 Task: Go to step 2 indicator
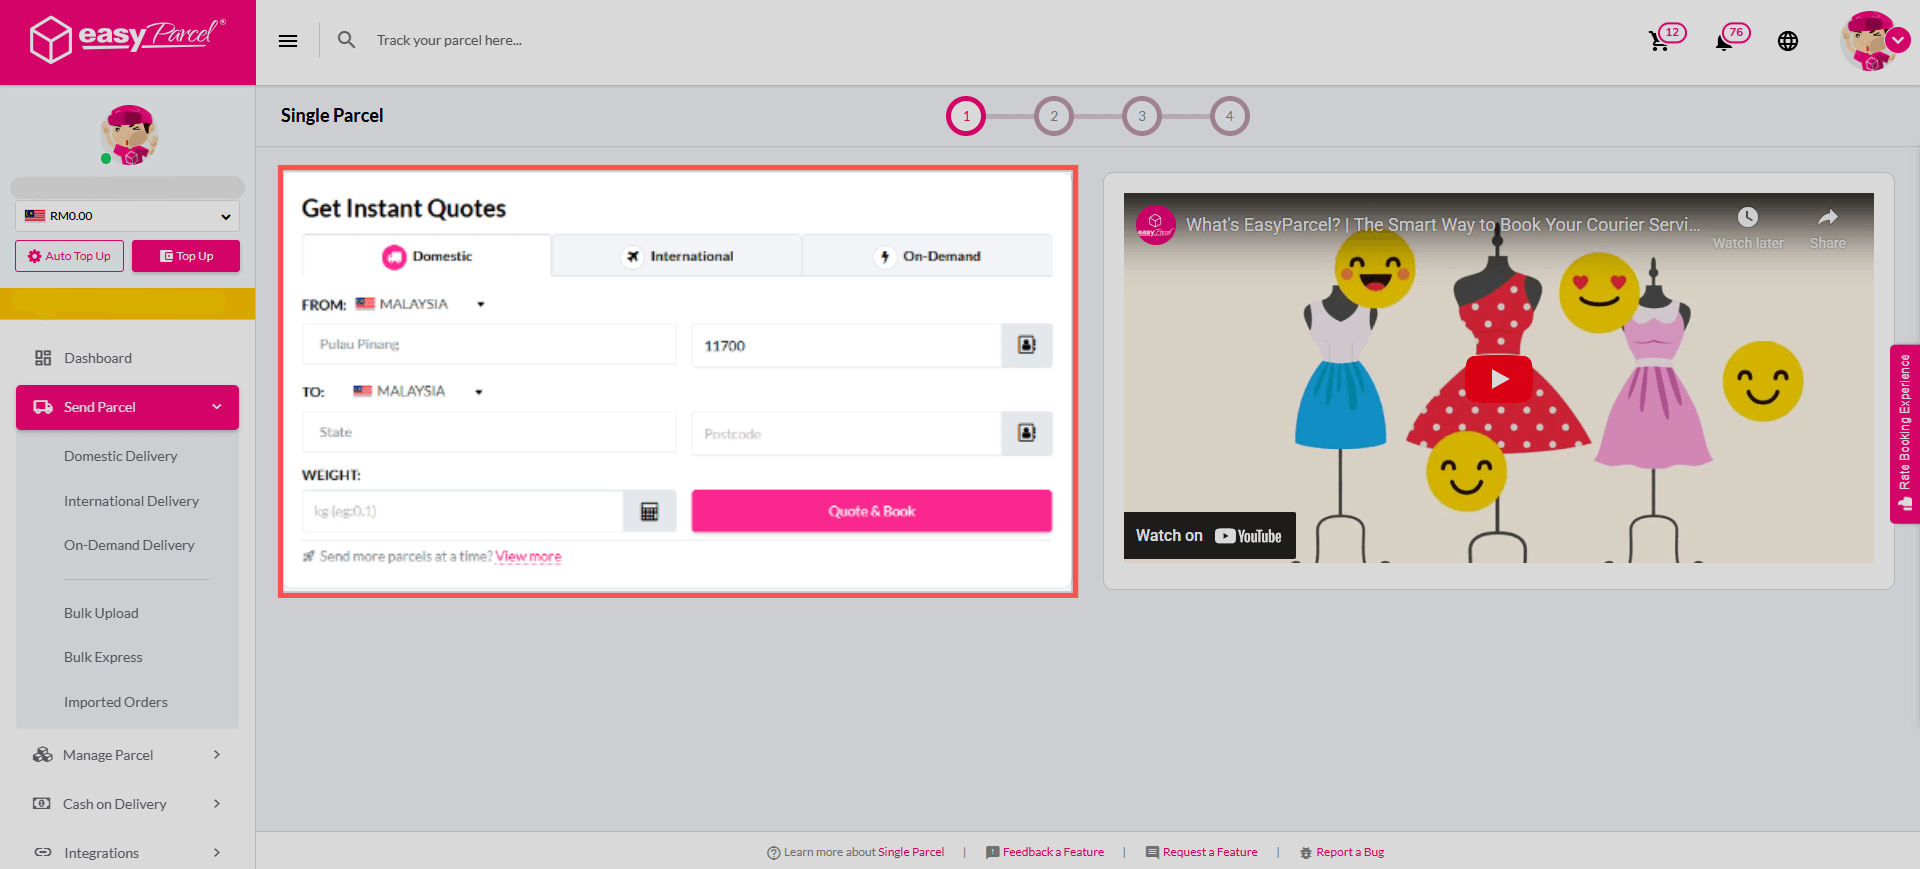click(1054, 116)
